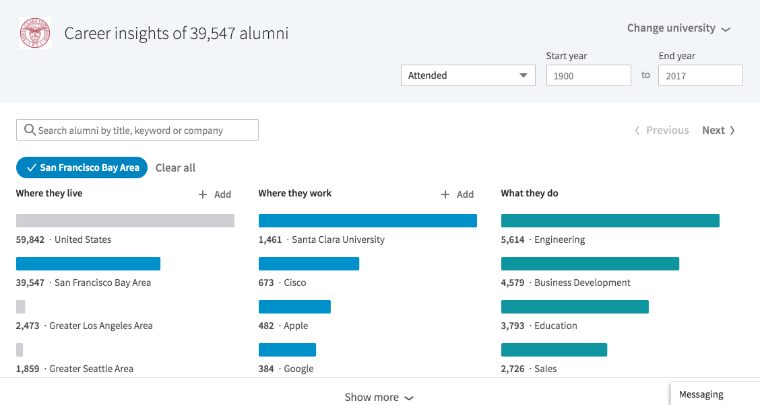Open the Attended dropdown selector
Screen dimensions: 760x405
click(x=468, y=76)
